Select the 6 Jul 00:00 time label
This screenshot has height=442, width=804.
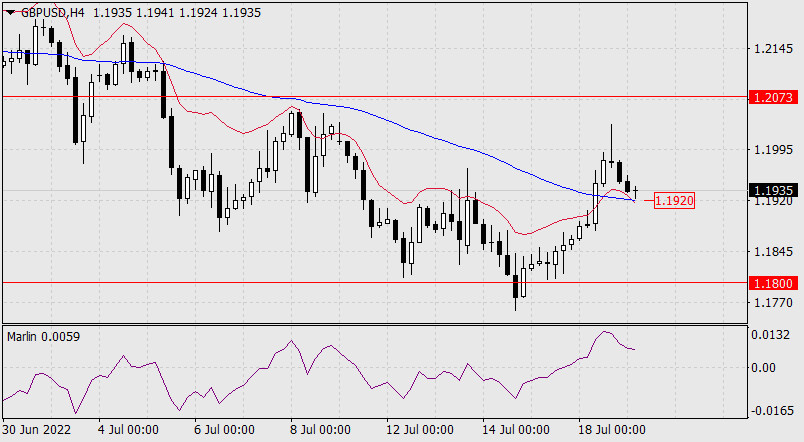(224, 429)
